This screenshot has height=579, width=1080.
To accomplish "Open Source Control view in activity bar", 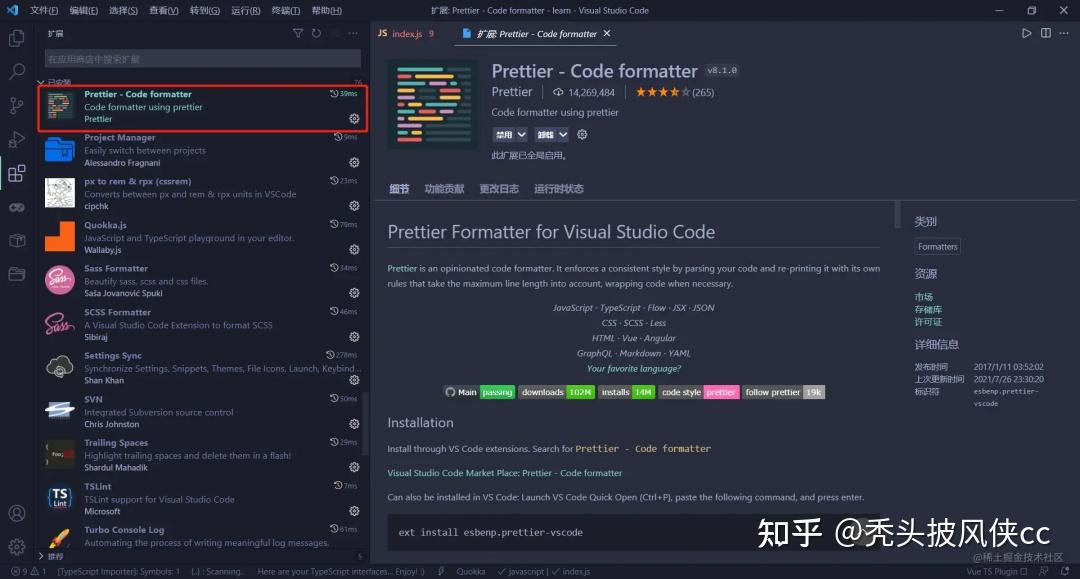I will (x=17, y=105).
